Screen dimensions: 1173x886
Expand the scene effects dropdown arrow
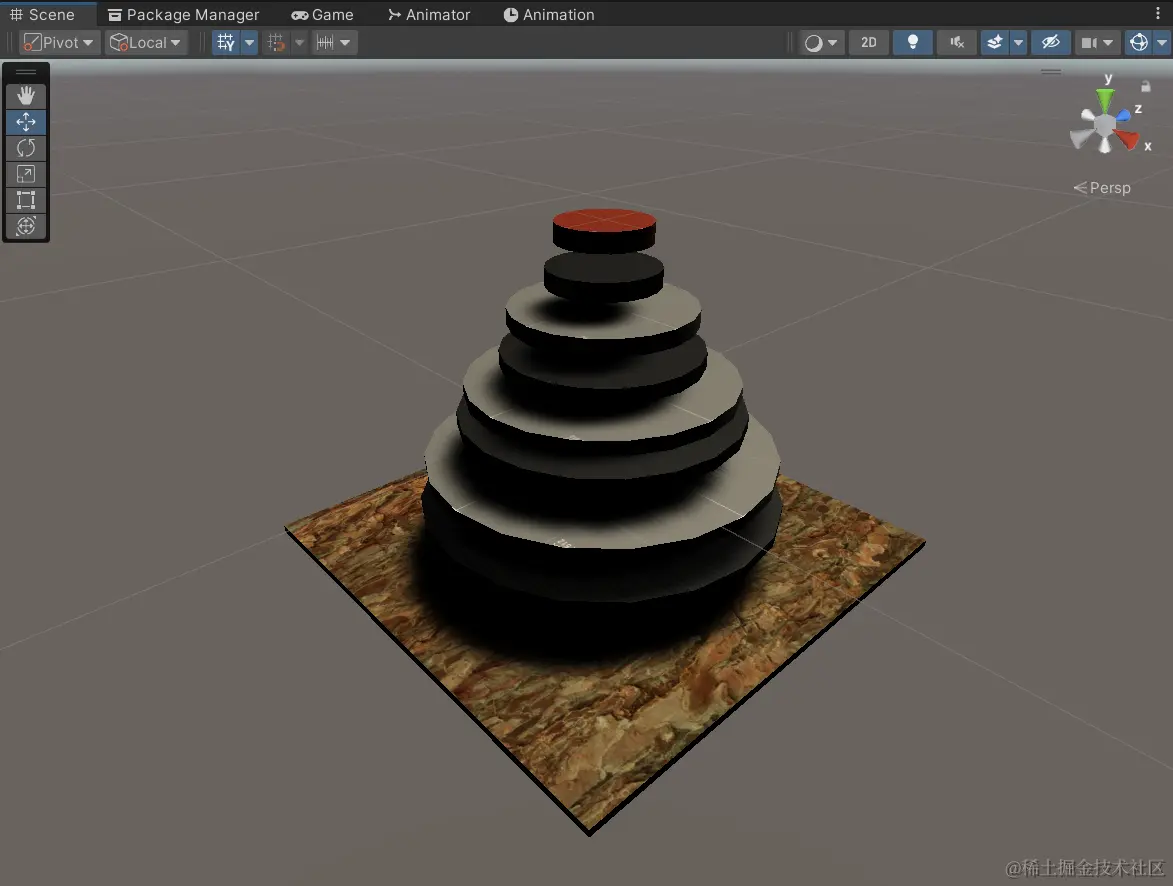click(x=1017, y=43)
